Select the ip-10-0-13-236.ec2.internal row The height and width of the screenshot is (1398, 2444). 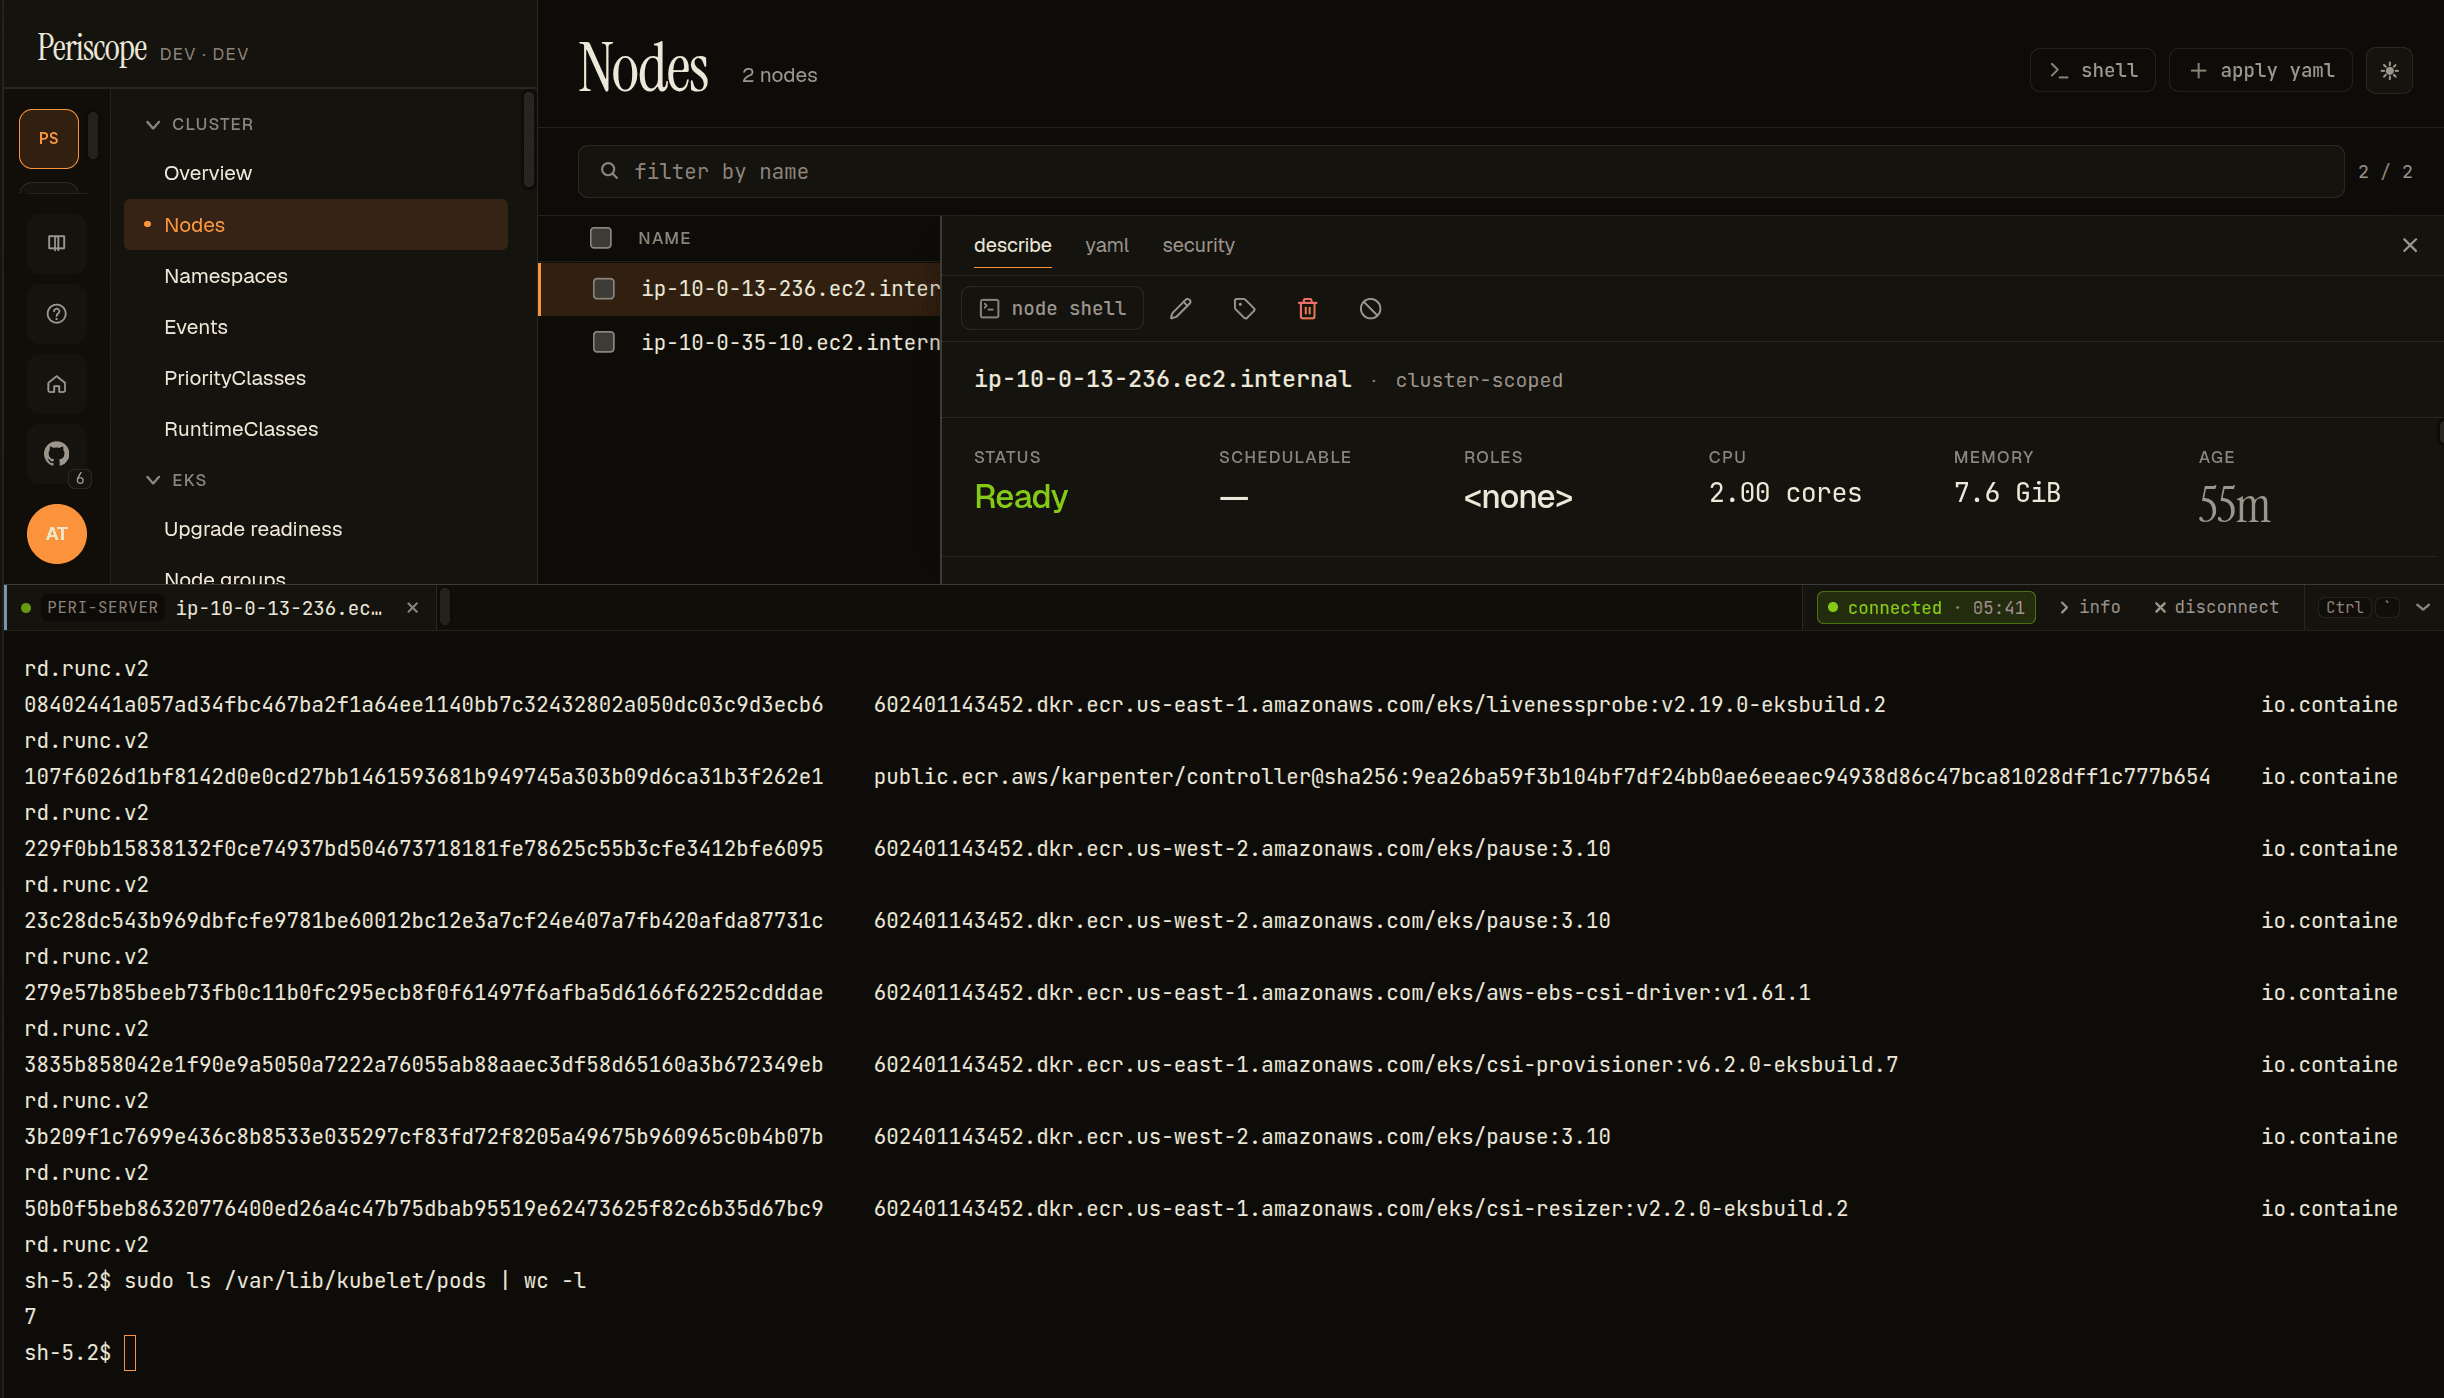(x=740, y=289)
